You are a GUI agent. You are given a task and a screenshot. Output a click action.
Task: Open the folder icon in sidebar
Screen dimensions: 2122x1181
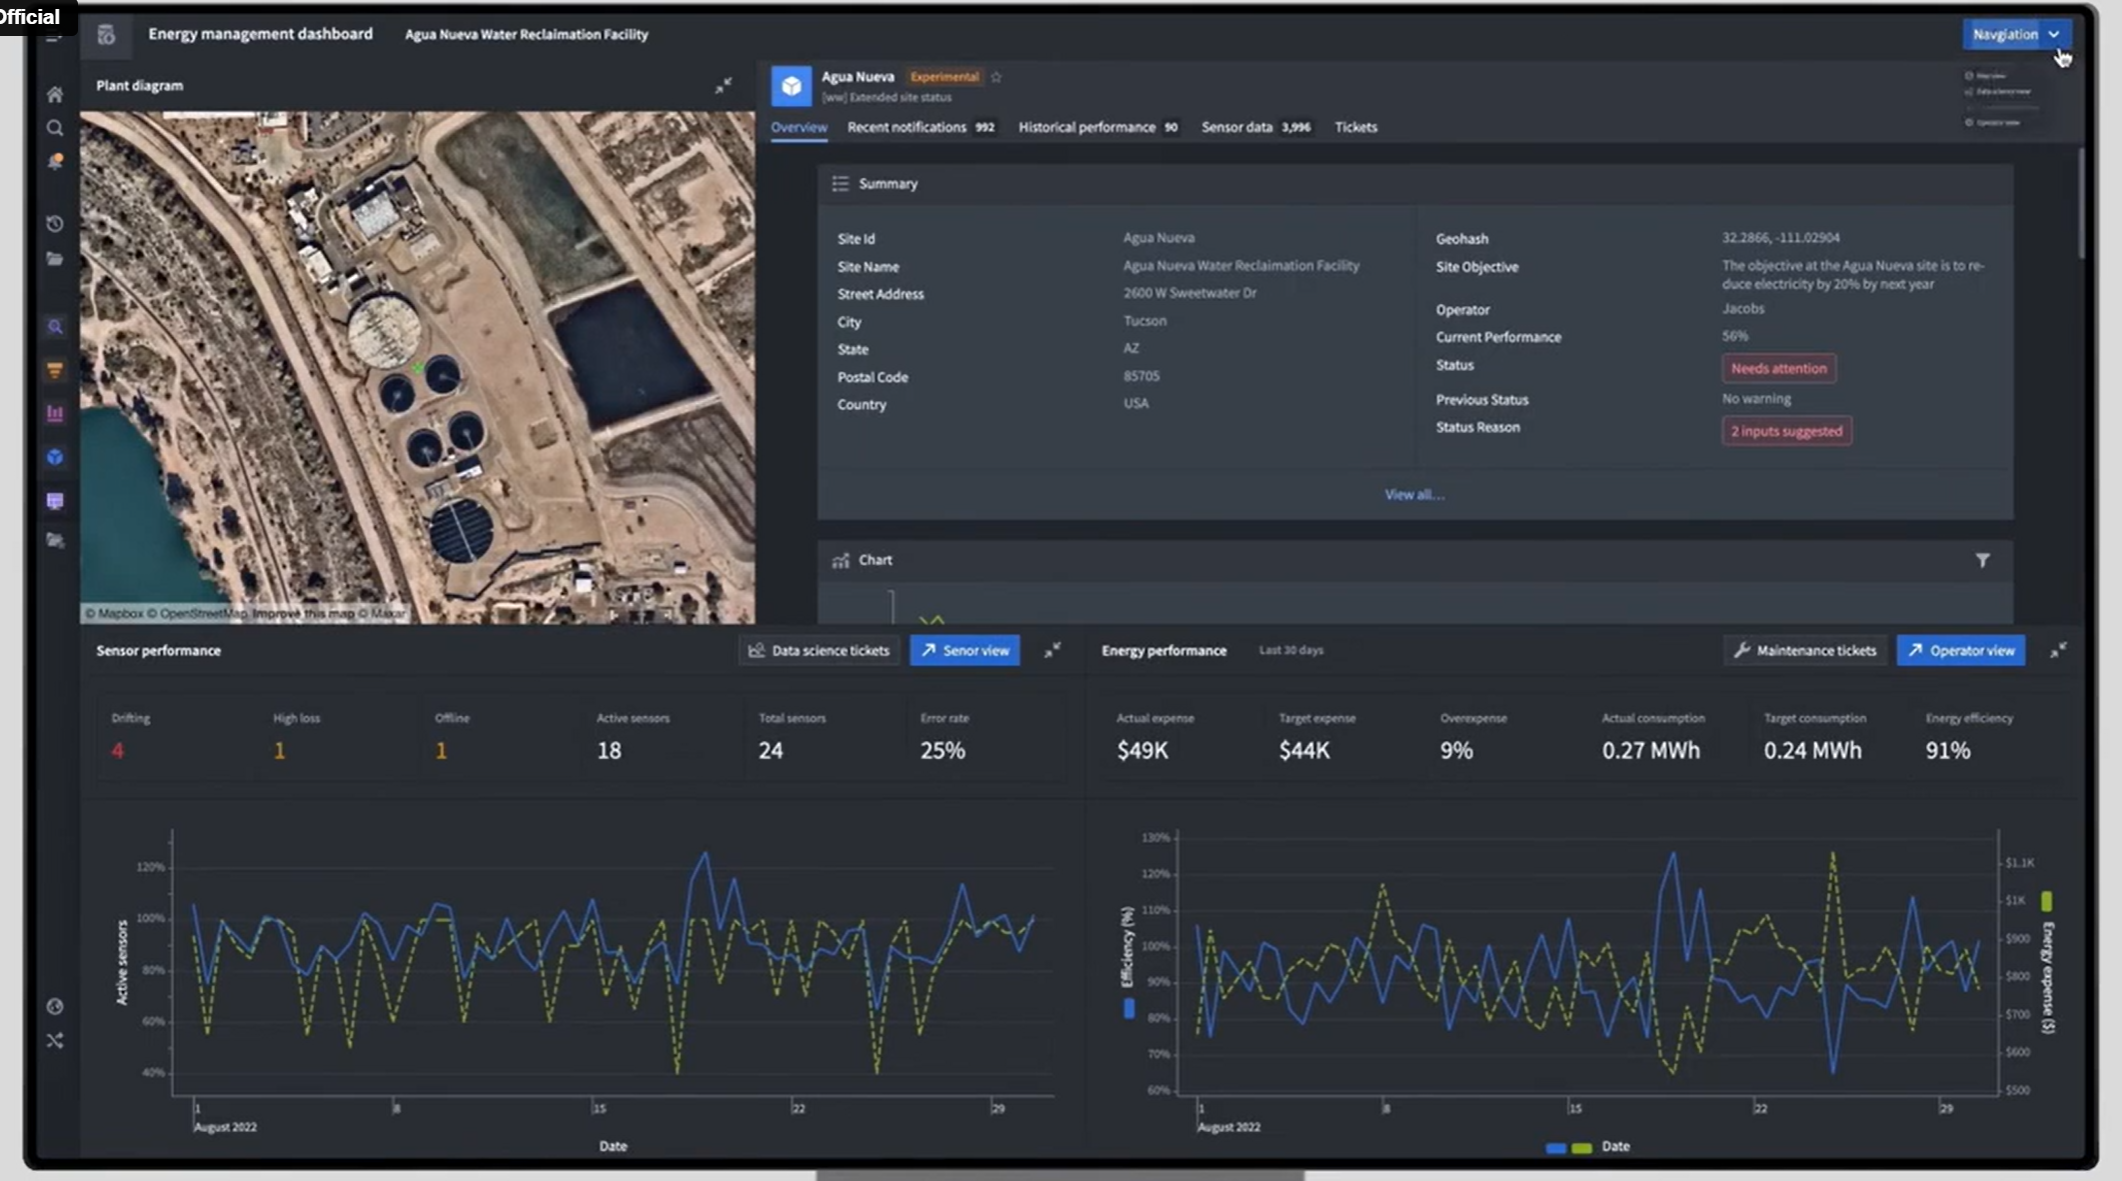(x=55, y=259)
